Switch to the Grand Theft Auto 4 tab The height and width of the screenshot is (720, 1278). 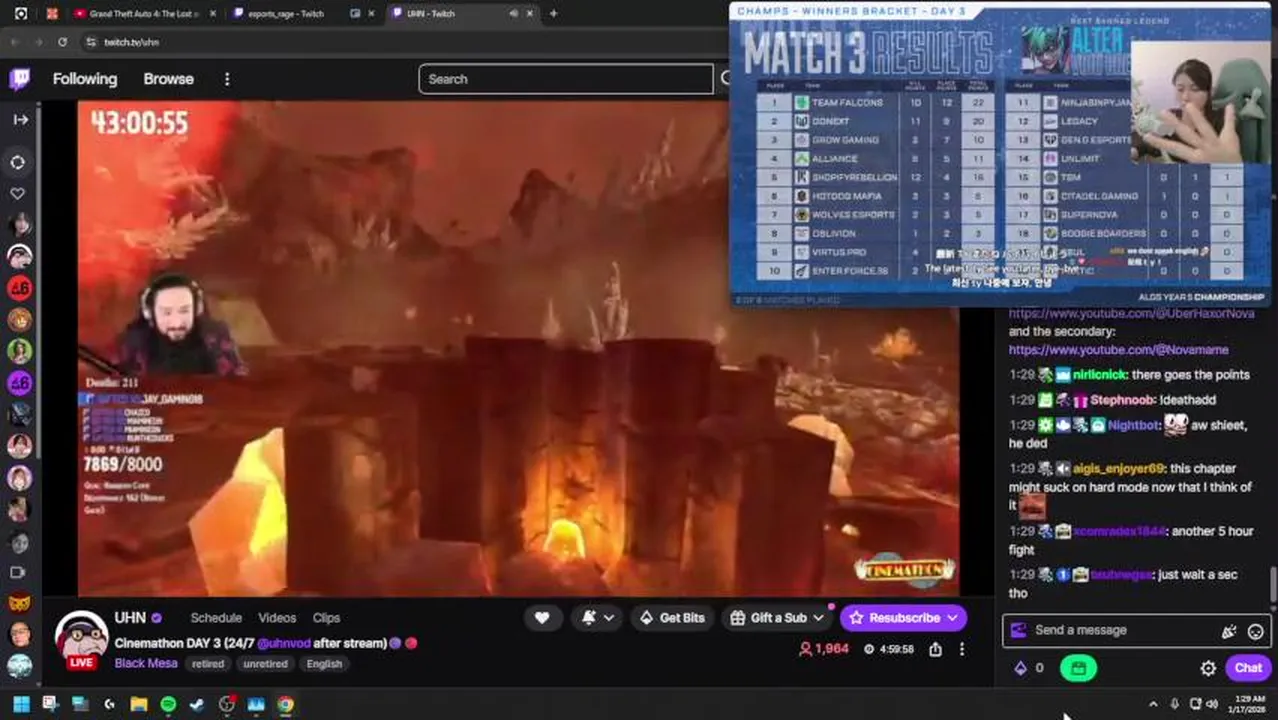pos(143,14)
